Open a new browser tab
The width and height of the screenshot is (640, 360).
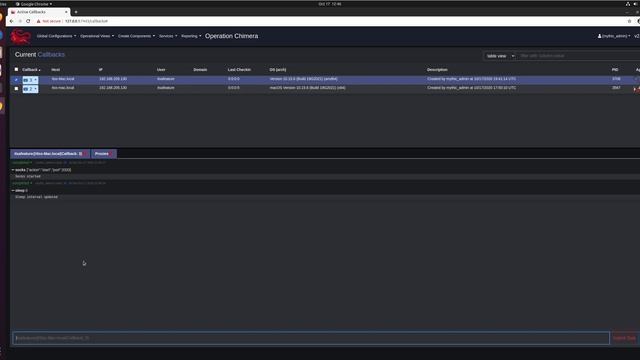tap(76, 12)
